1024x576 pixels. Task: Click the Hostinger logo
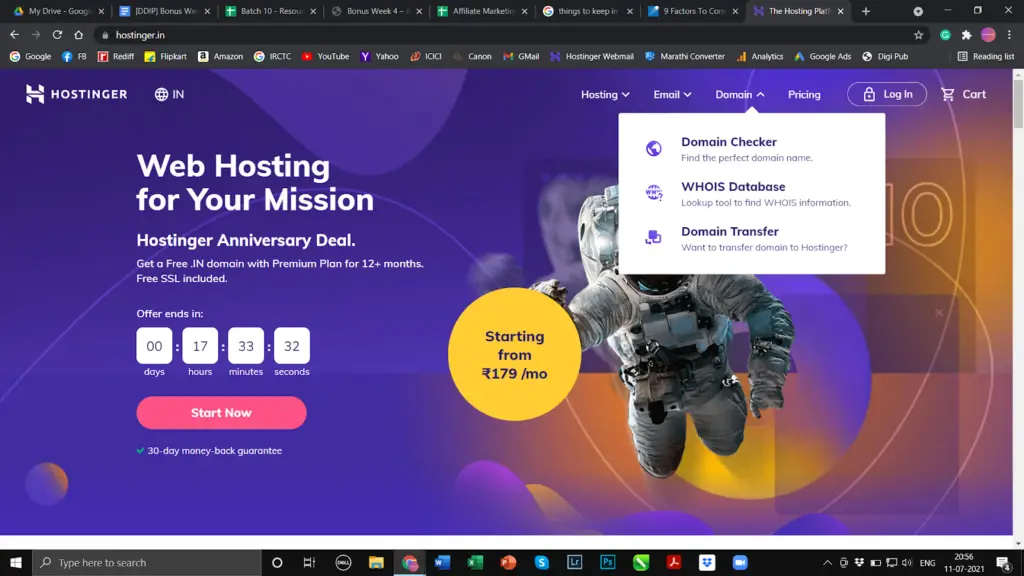(x=76, y=94)
